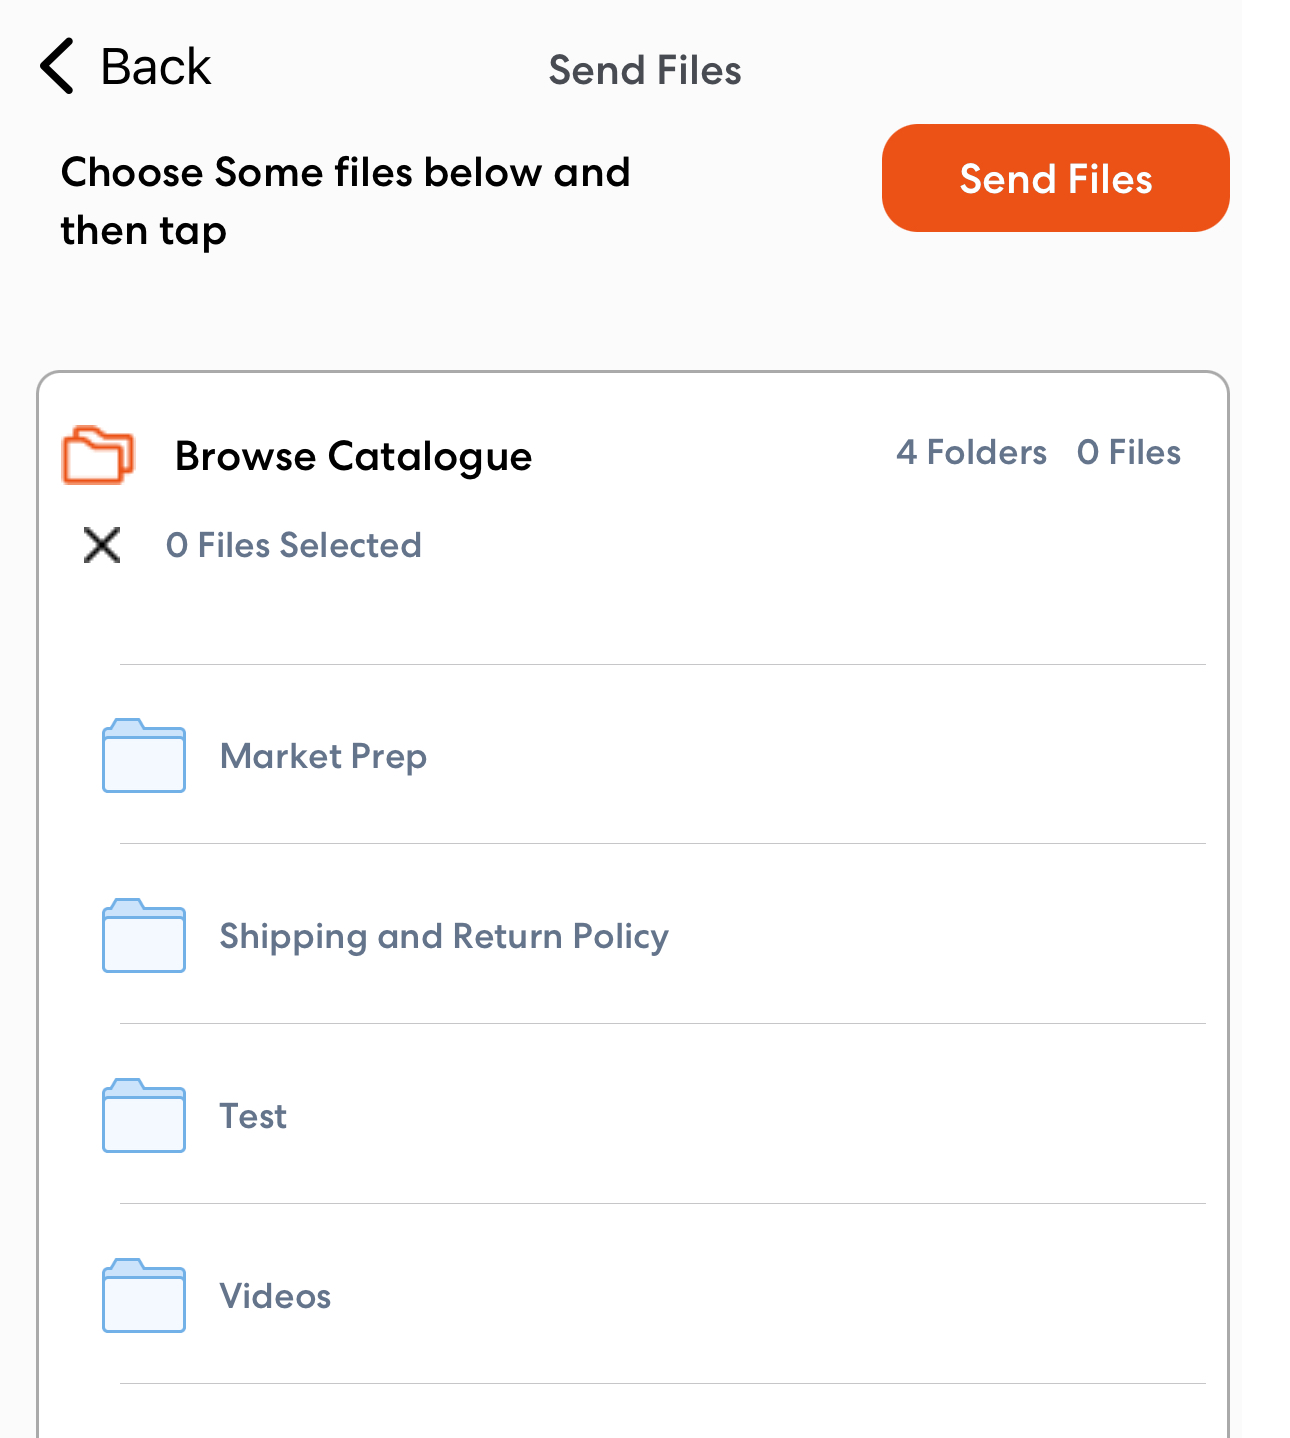This screenshot has height=1438, width=1290.
Task: Click the Market Prep folder icon
Action: click(144, 756)
